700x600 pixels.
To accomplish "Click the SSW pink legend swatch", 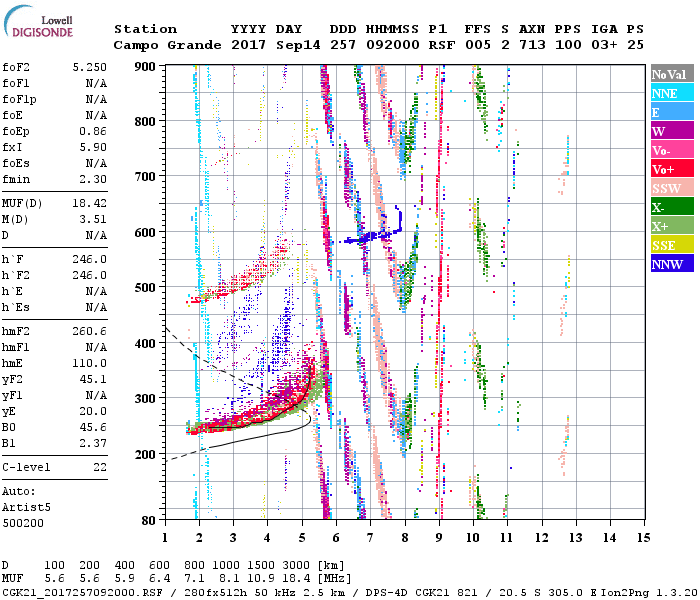I will tap(671, 188).
